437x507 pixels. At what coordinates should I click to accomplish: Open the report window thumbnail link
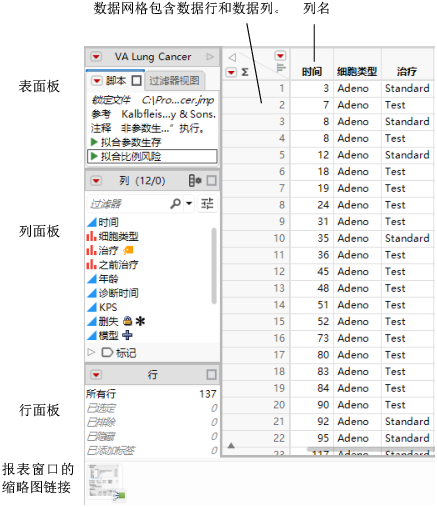pos(106,482)
